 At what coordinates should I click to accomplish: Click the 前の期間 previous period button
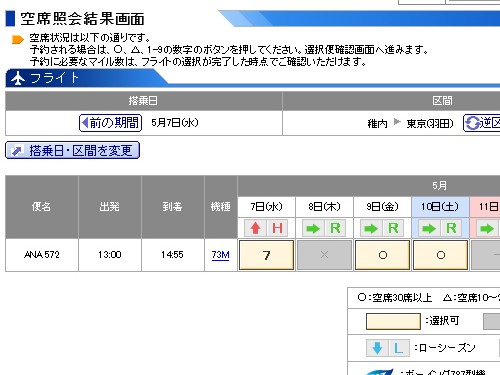(110, 123)
